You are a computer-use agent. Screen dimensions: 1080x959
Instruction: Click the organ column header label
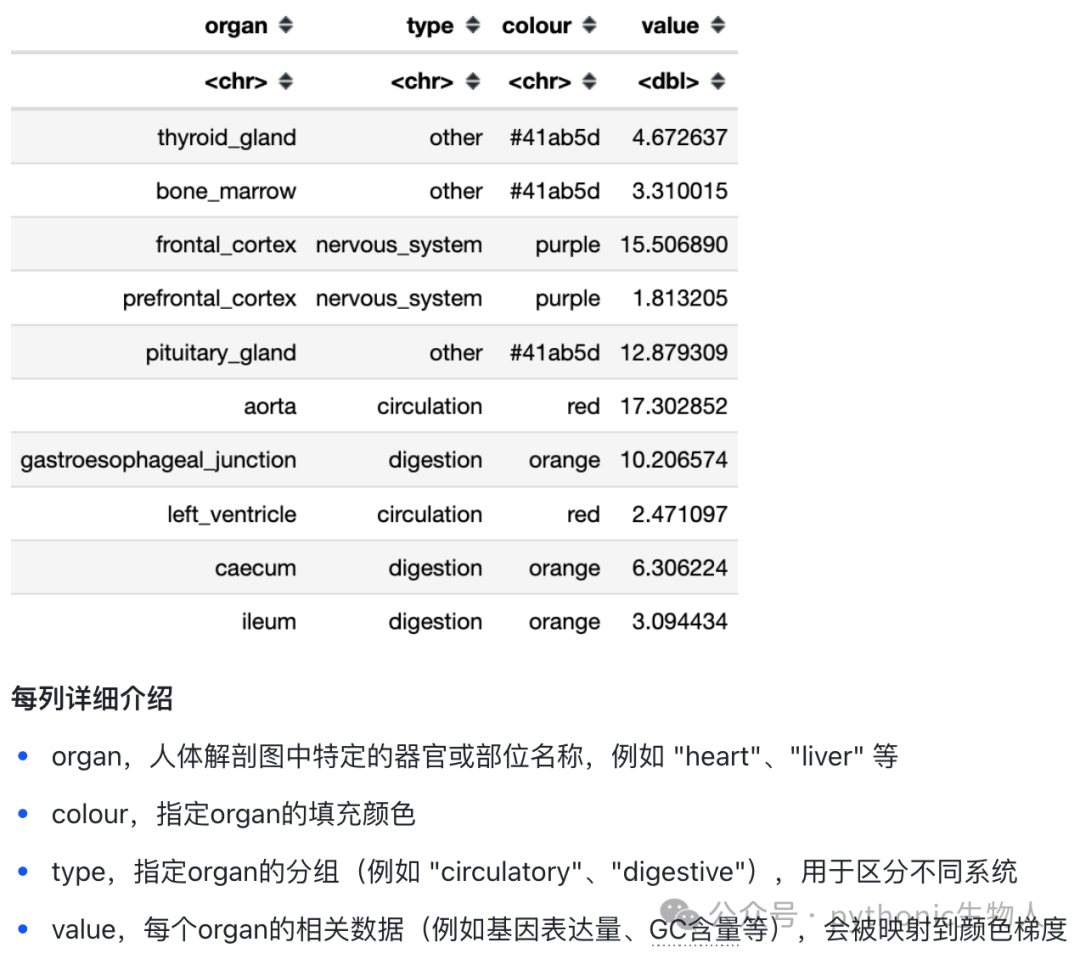[x=236, y=26]
